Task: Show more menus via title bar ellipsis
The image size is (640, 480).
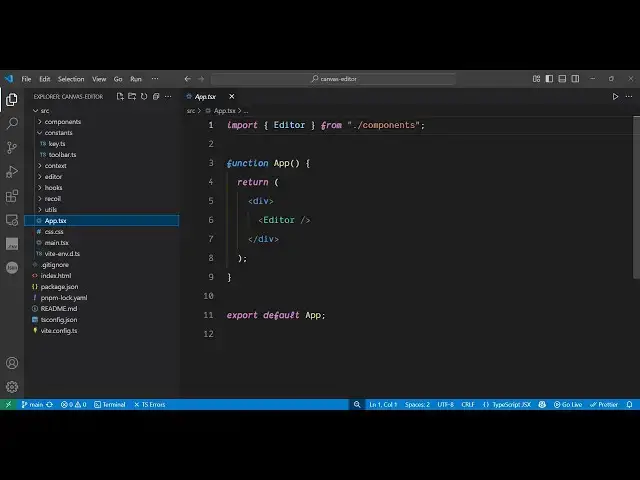Action: 155,79
